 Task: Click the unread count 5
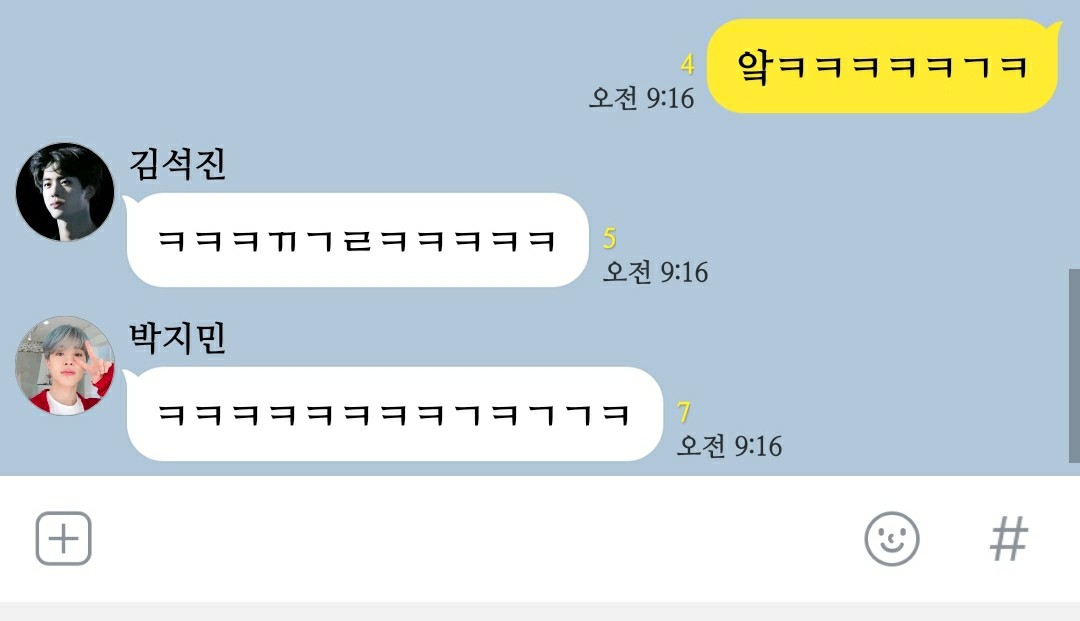pos(609,238)
